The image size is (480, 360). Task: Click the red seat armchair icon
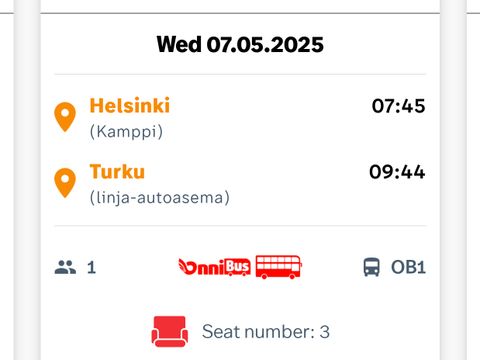170,331
